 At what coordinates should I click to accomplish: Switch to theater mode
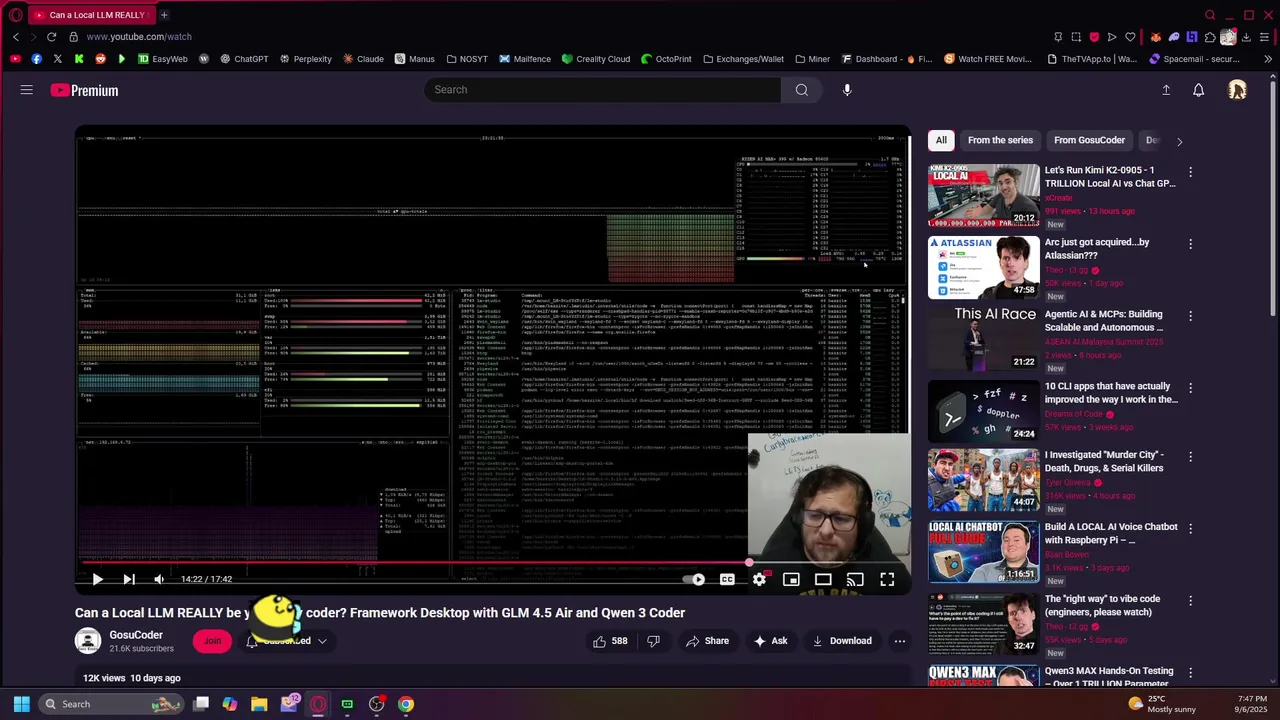click(823, 579)
